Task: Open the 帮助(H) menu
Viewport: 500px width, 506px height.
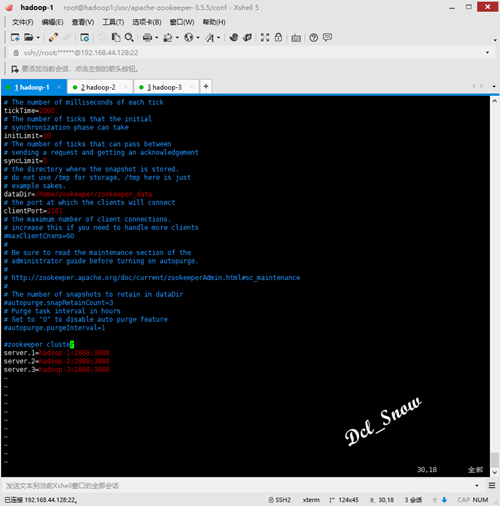Action: (214, 22)
